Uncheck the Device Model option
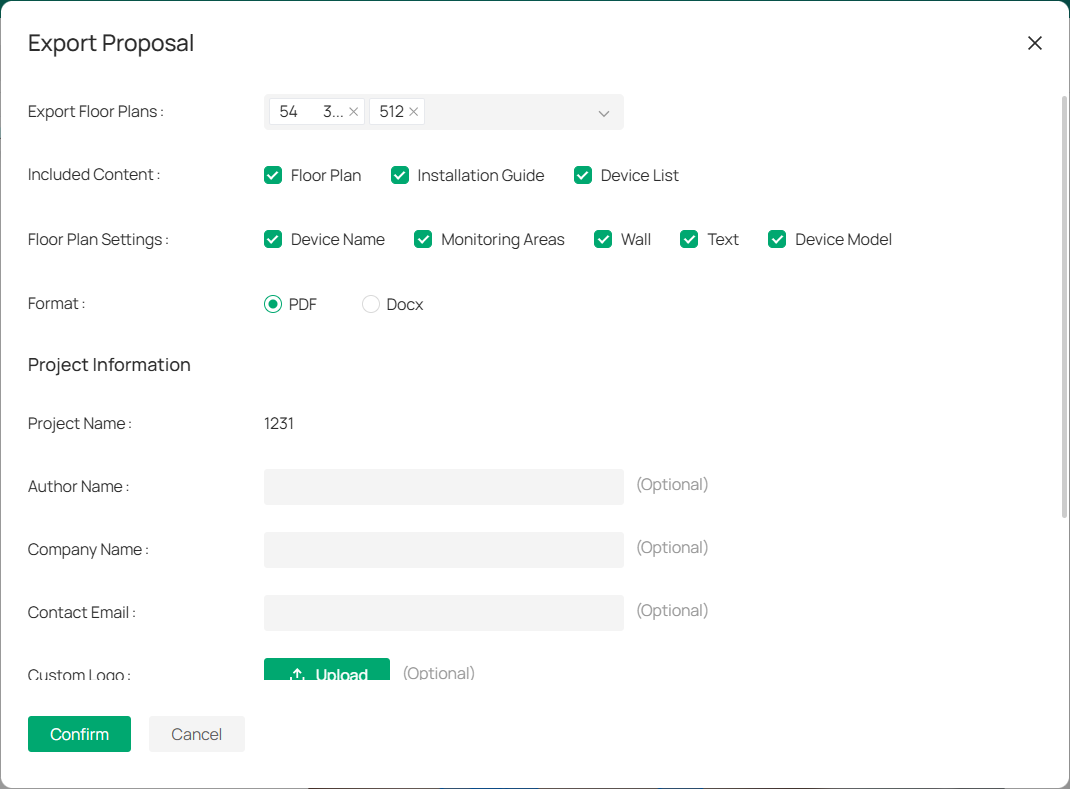Image resolution: width=1070 pixels, height=789 pixels. 777,239
